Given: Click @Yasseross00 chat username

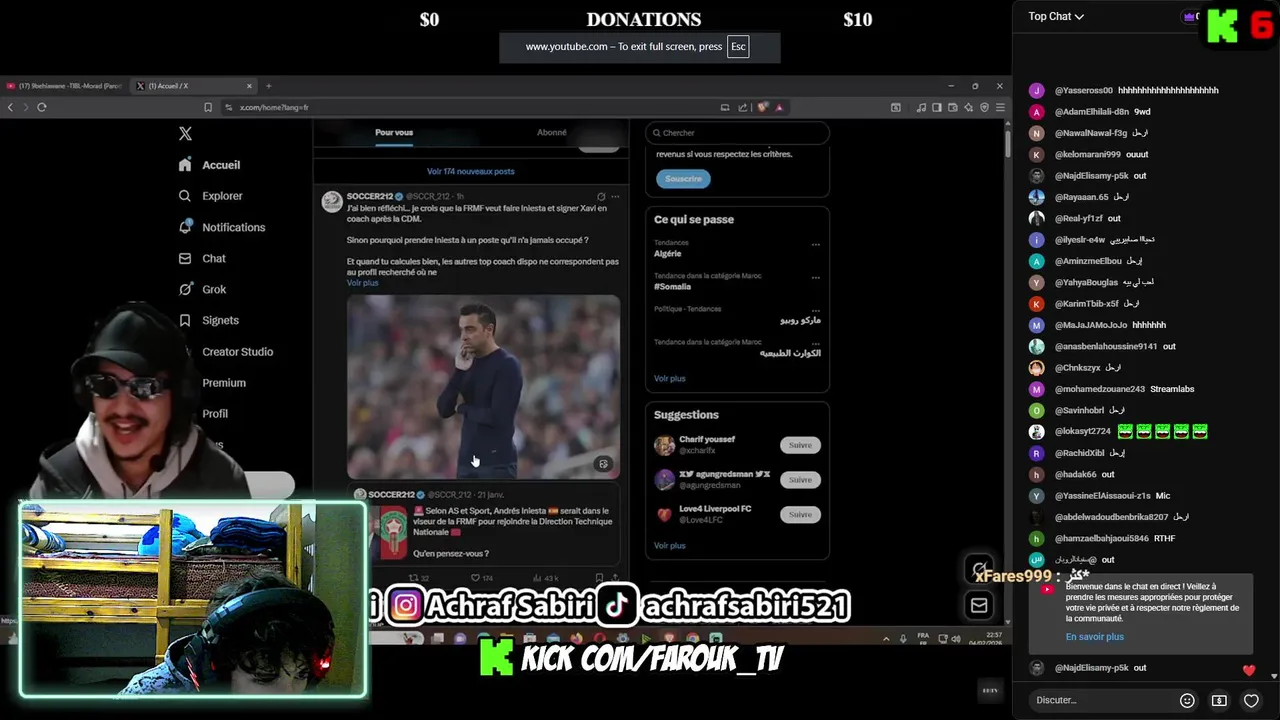Looking at the screenshot, I should pos(1083,90).
